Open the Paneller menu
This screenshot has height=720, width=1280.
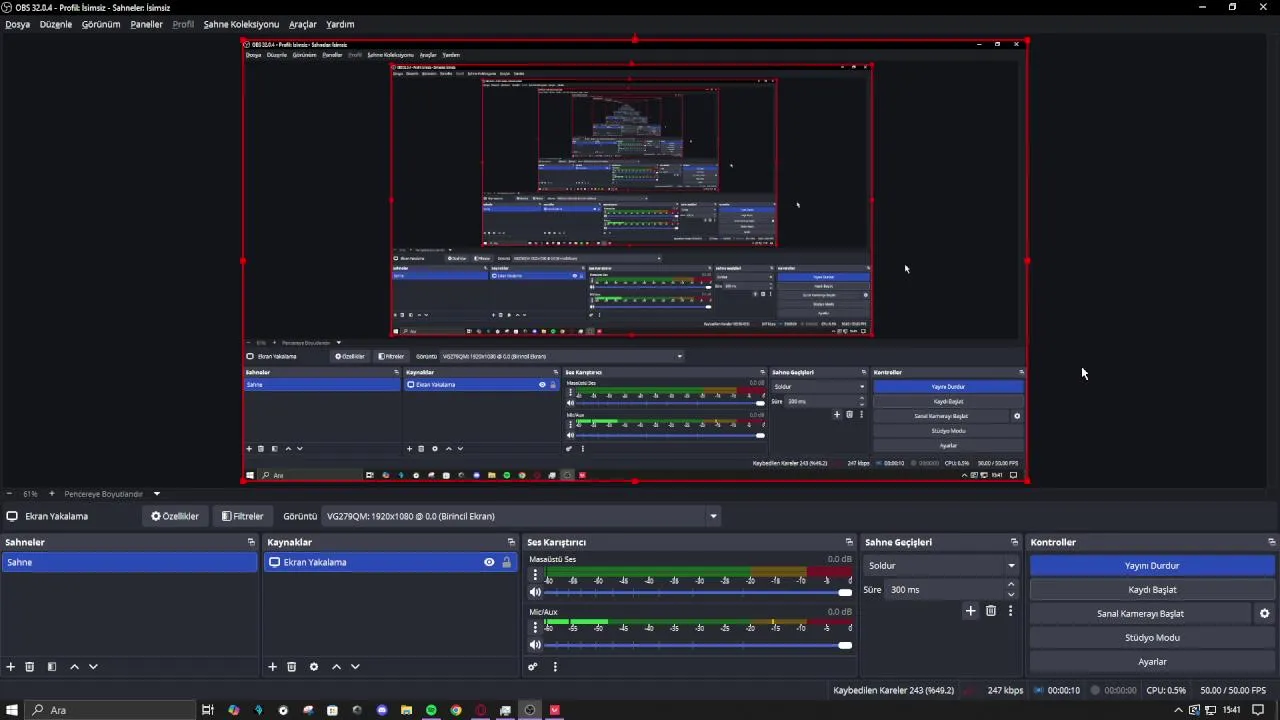[x=147, y=24]
